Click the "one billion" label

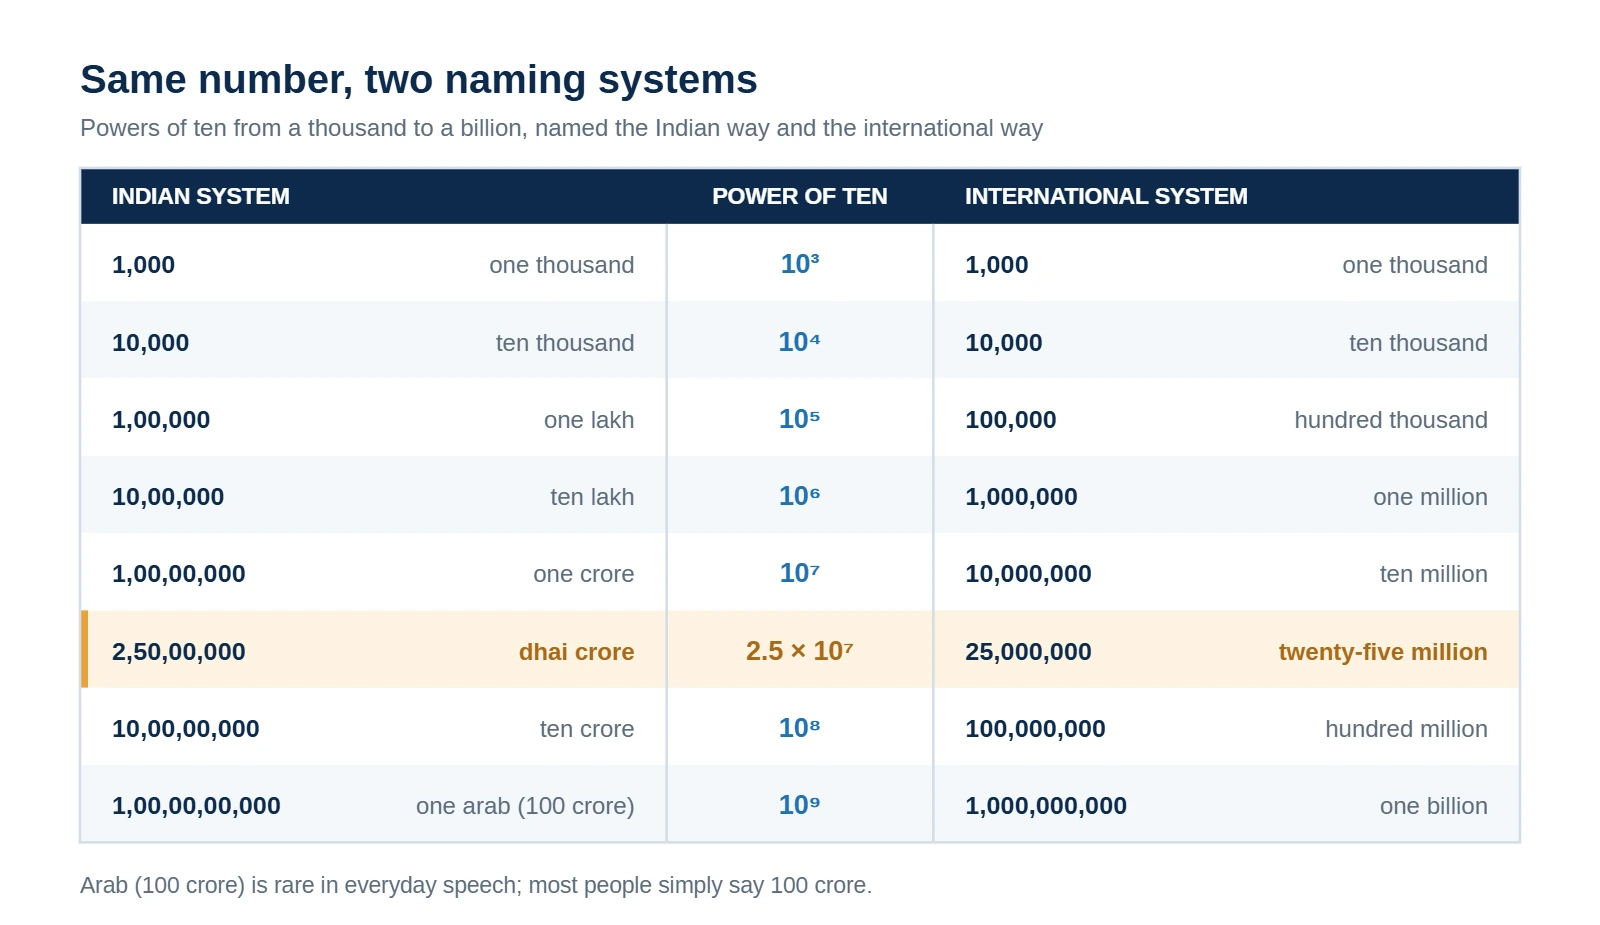[x=1434, y=806]
